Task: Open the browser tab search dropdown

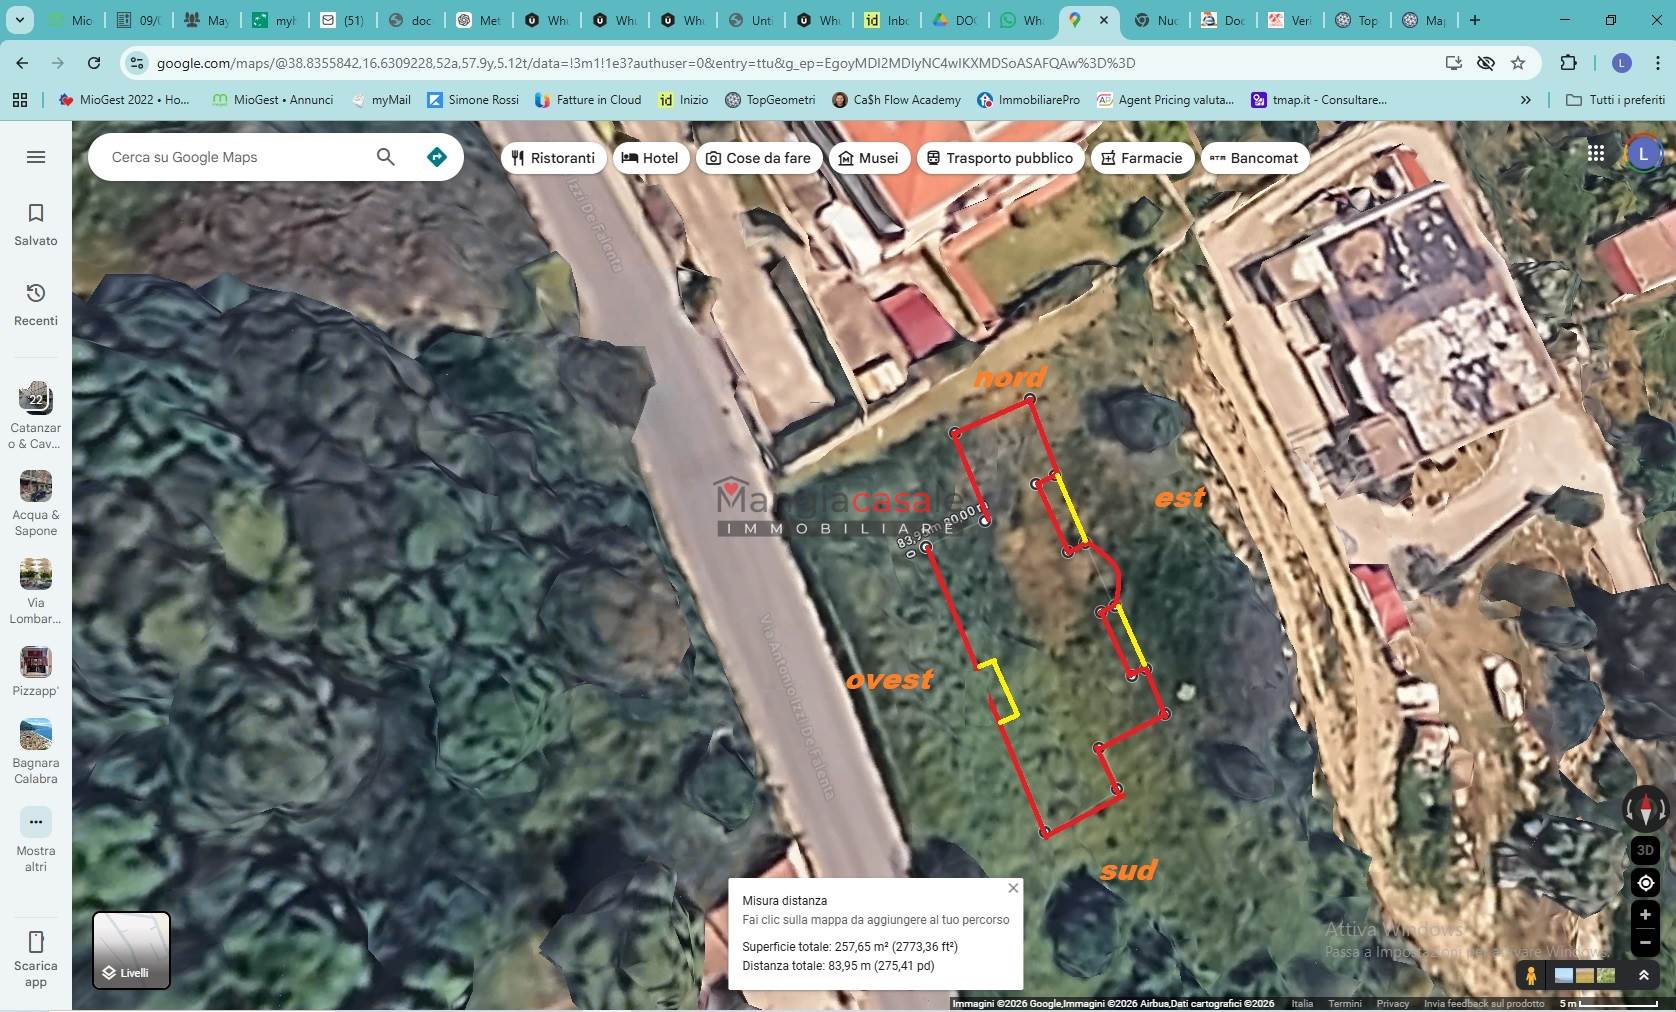Action: [20, 20]
